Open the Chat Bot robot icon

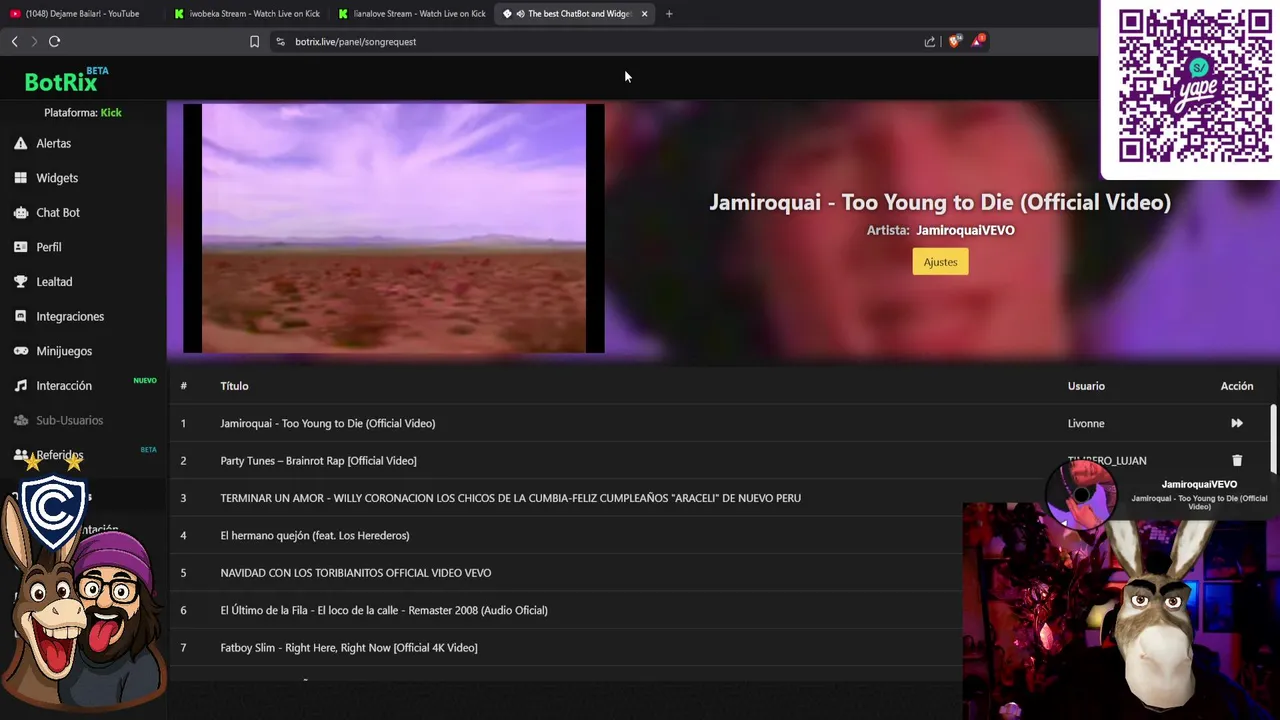[x=20, y=213]
